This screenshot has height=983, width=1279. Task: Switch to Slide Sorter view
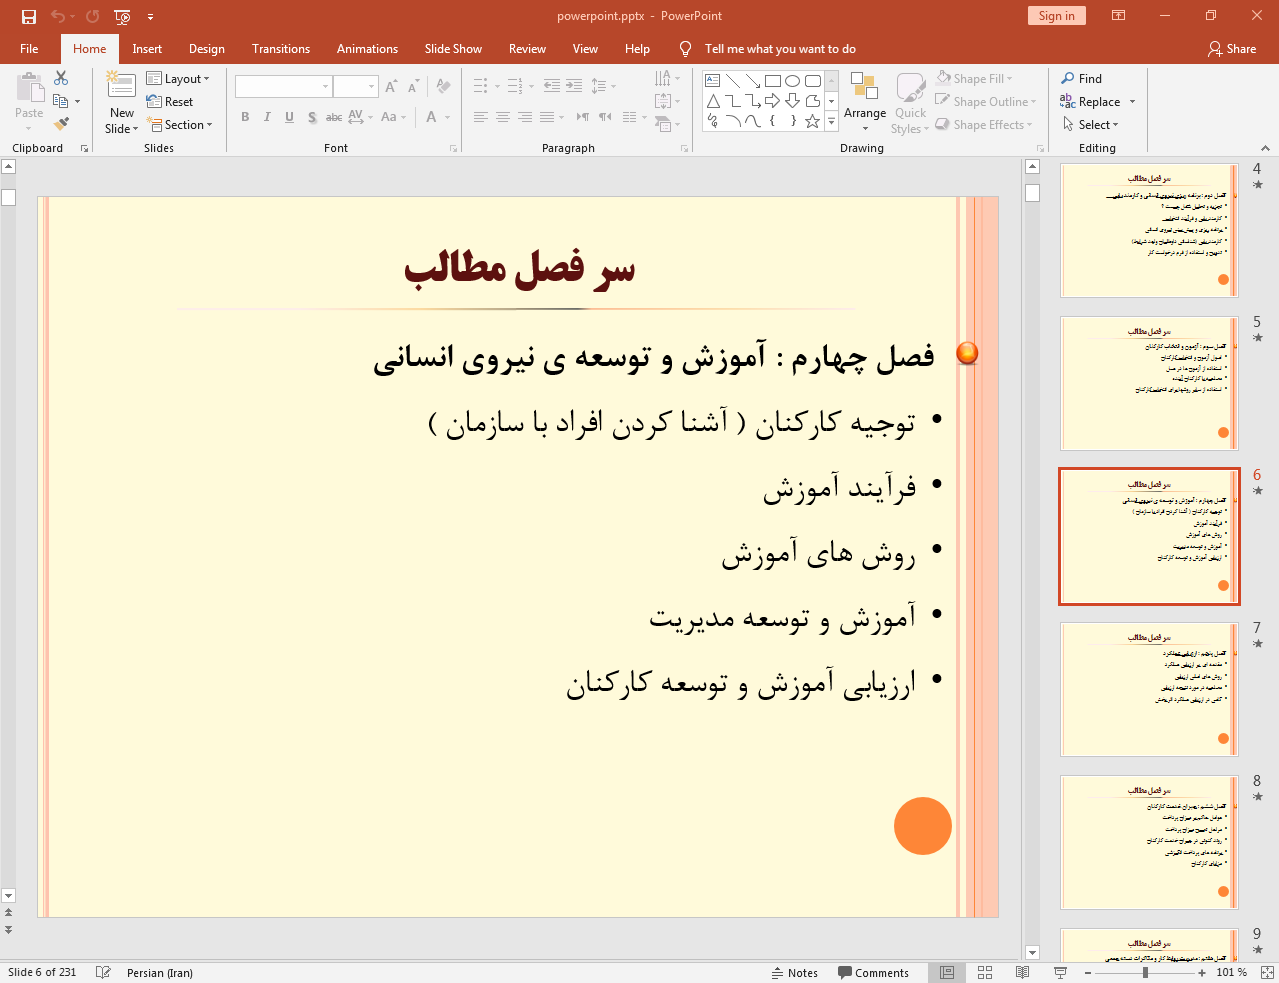(985, 972)
